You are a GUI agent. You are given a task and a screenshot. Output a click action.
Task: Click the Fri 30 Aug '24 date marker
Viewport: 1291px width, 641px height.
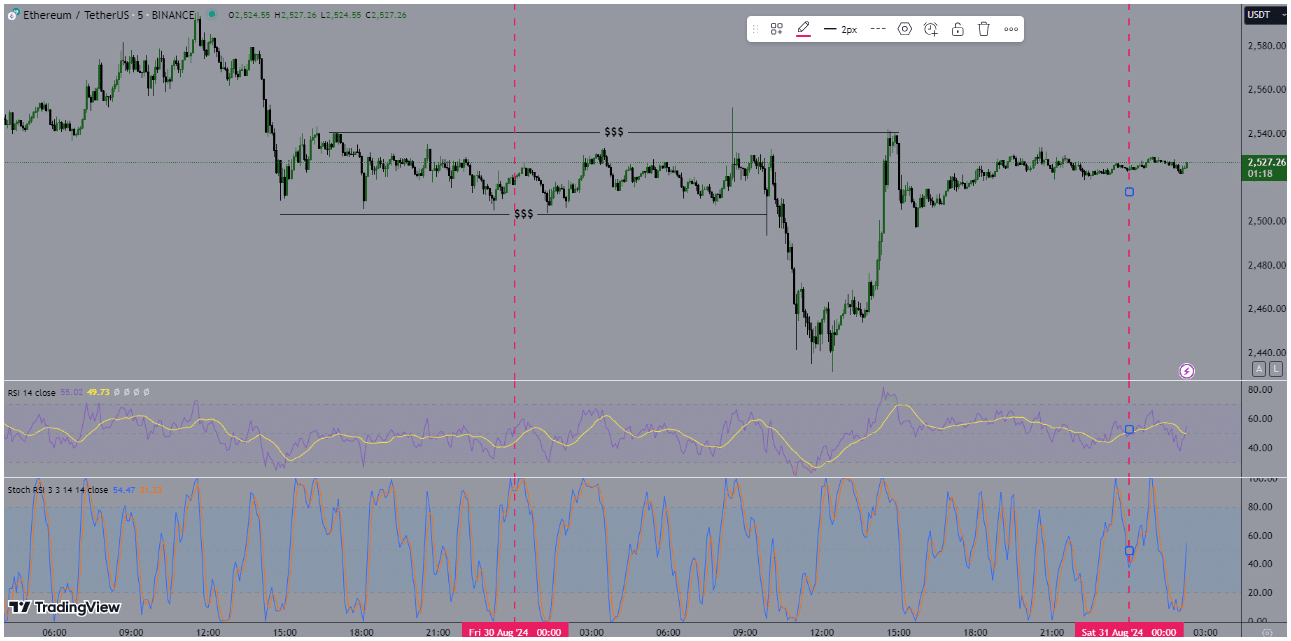pos(514,632)
